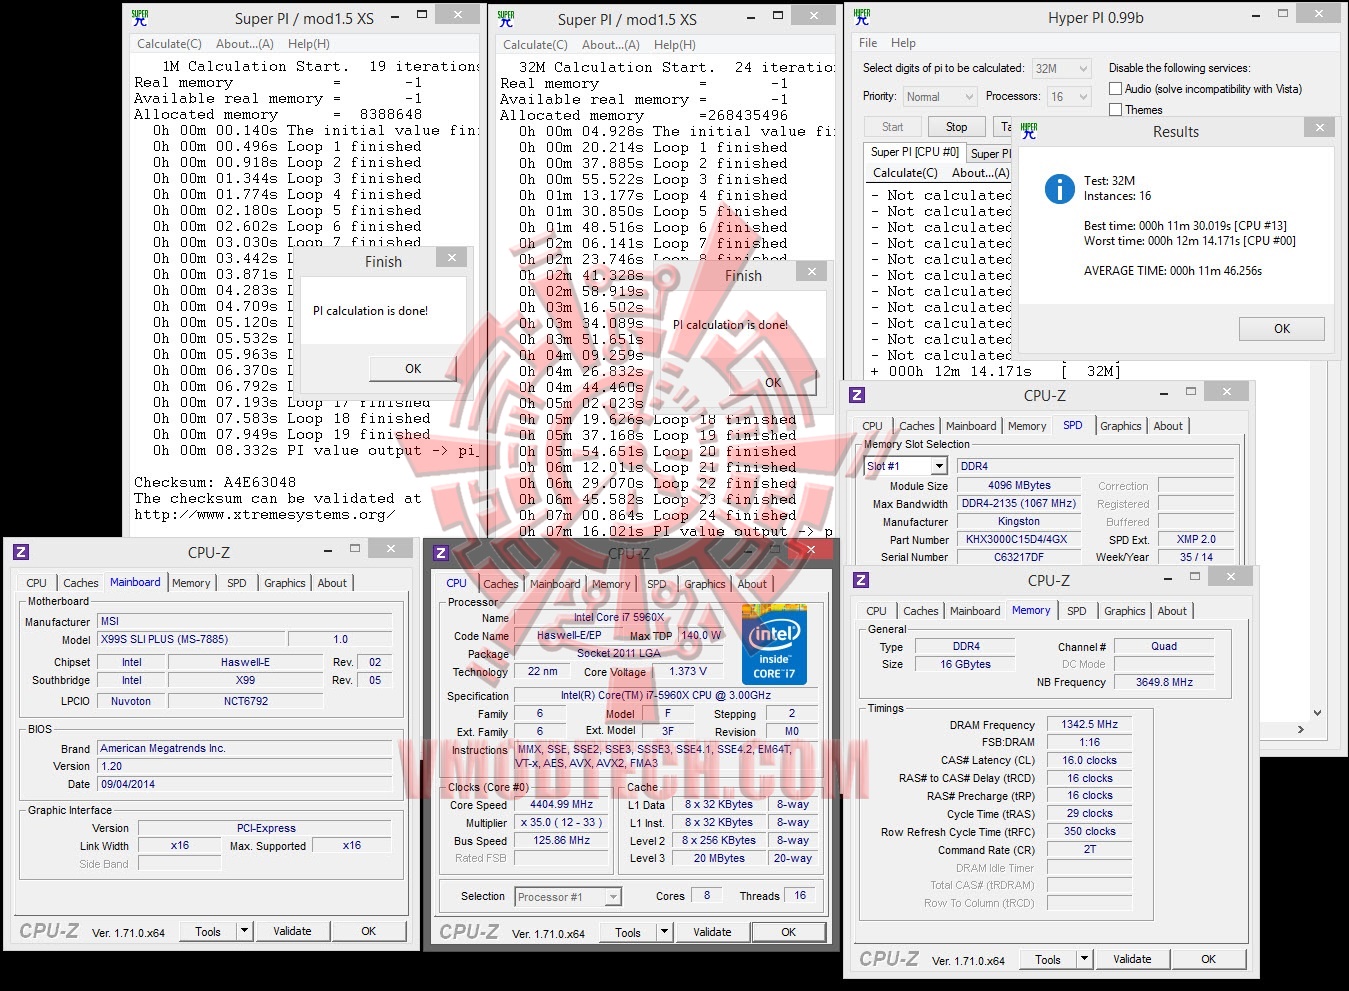Click the Intel Core i7 inside logo
Screen dimensions: 1349x991
pyautogui.click(x=774, y=644)
